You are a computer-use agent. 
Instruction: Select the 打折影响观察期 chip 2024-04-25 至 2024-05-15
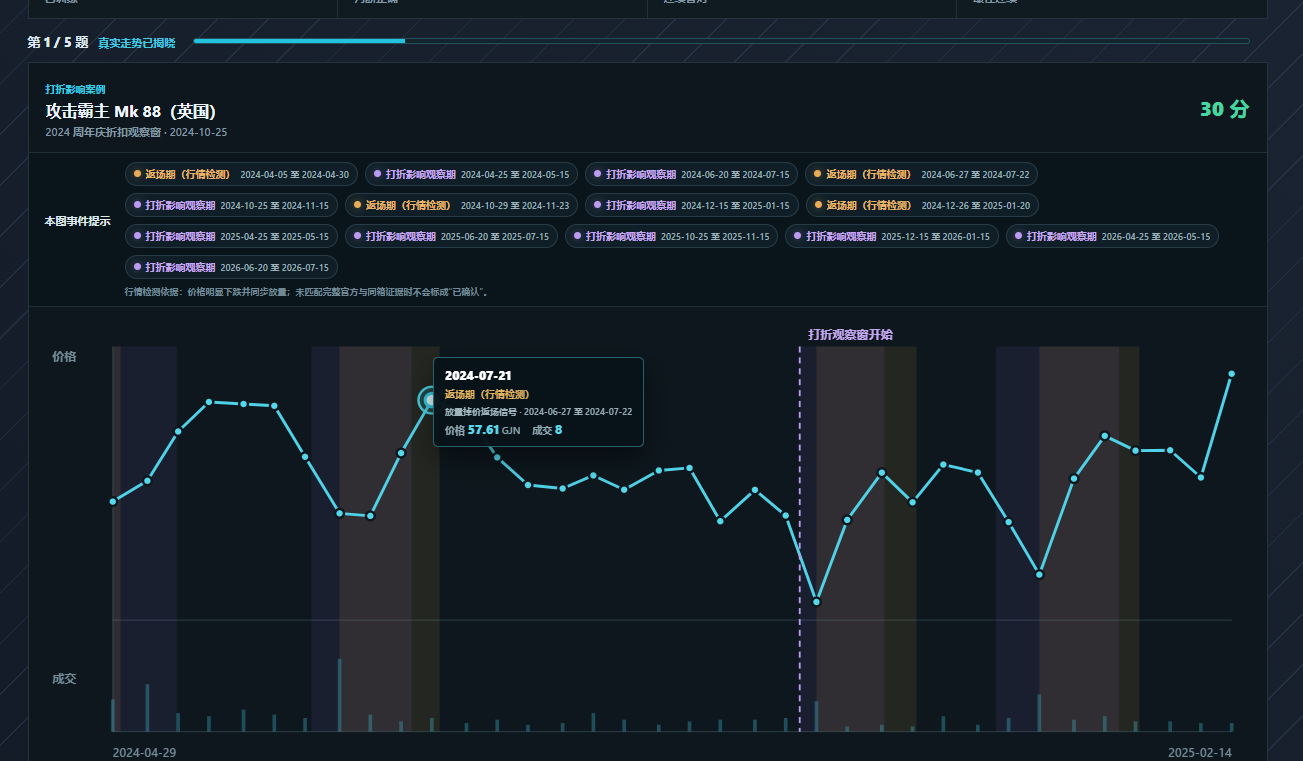click(471, 174)
